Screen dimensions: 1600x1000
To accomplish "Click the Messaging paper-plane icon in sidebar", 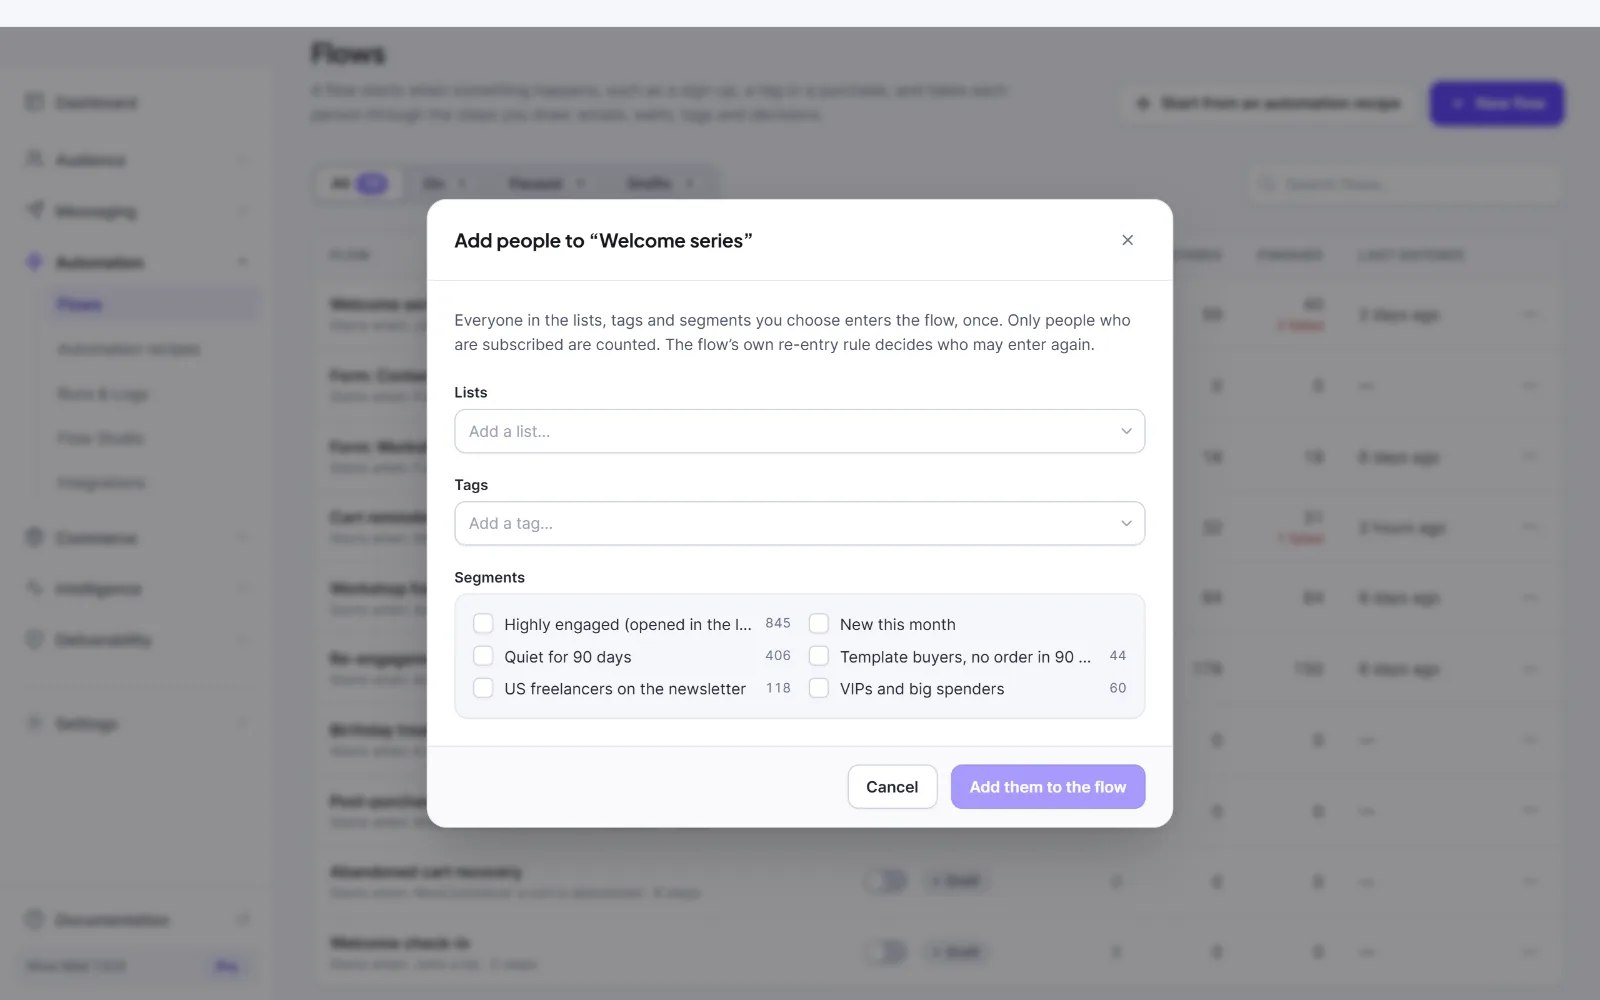I will pyautogui.click(x=35, y=210).
